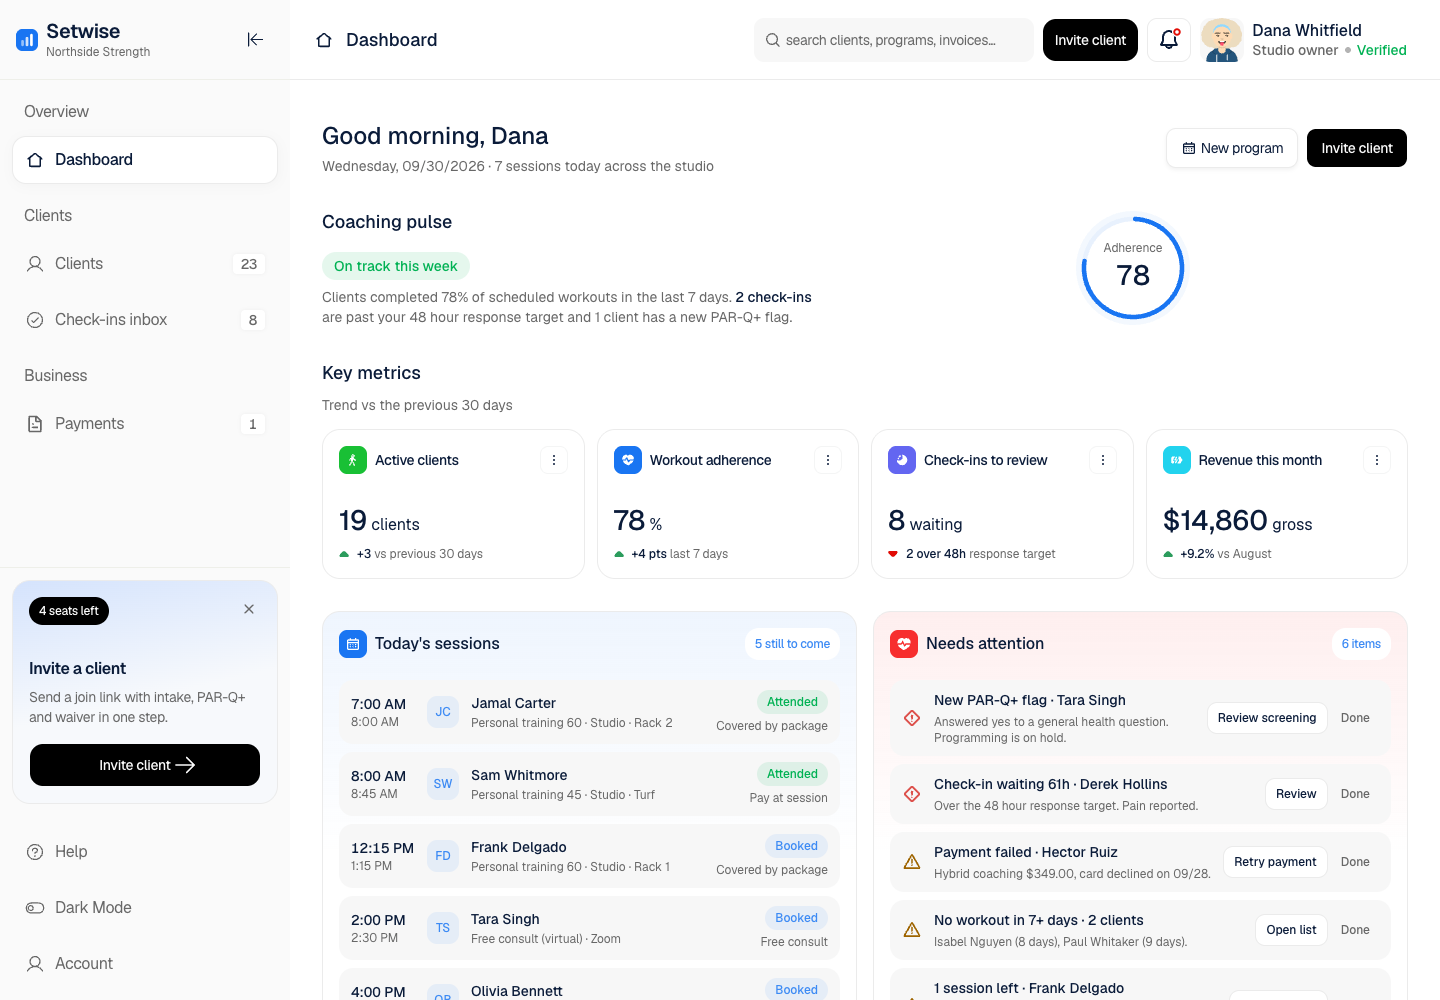The image size is (1440, 1000).
Task: Open Check-ins to review card options menu
Action: point(1103,460)
